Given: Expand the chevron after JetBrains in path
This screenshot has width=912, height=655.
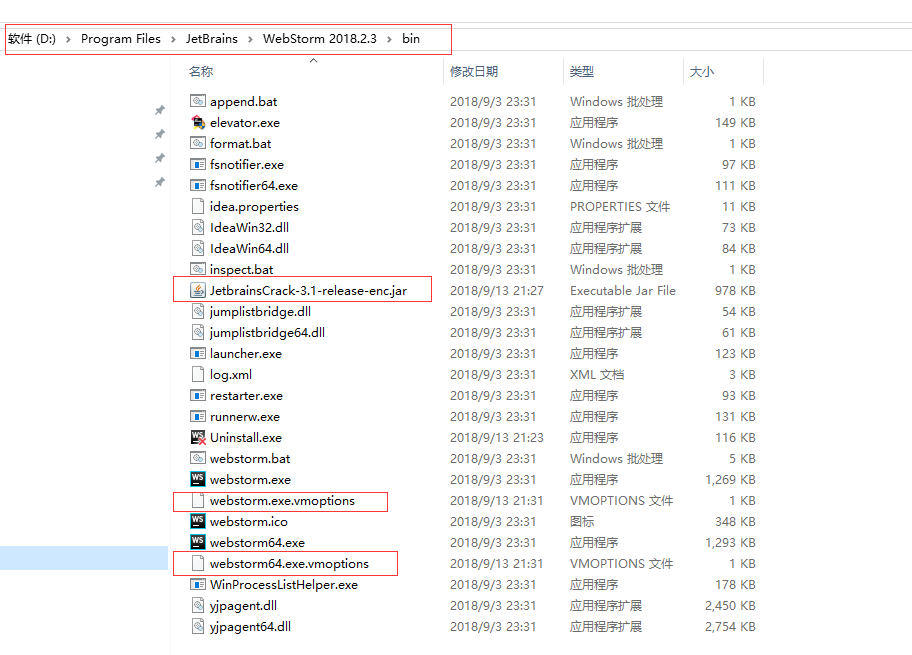Looking at the screenshot, I should tap(250, 39).
